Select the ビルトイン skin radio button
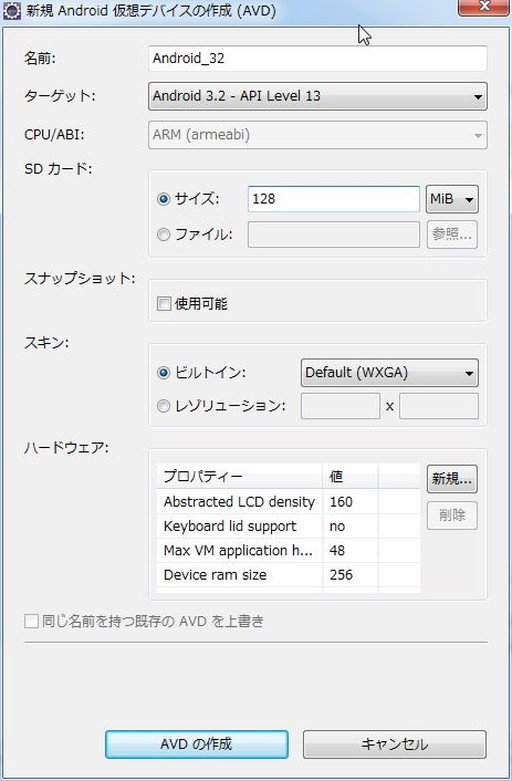This screenshot has height=781, width=512. pyautogui.click(x=163, y=373)
